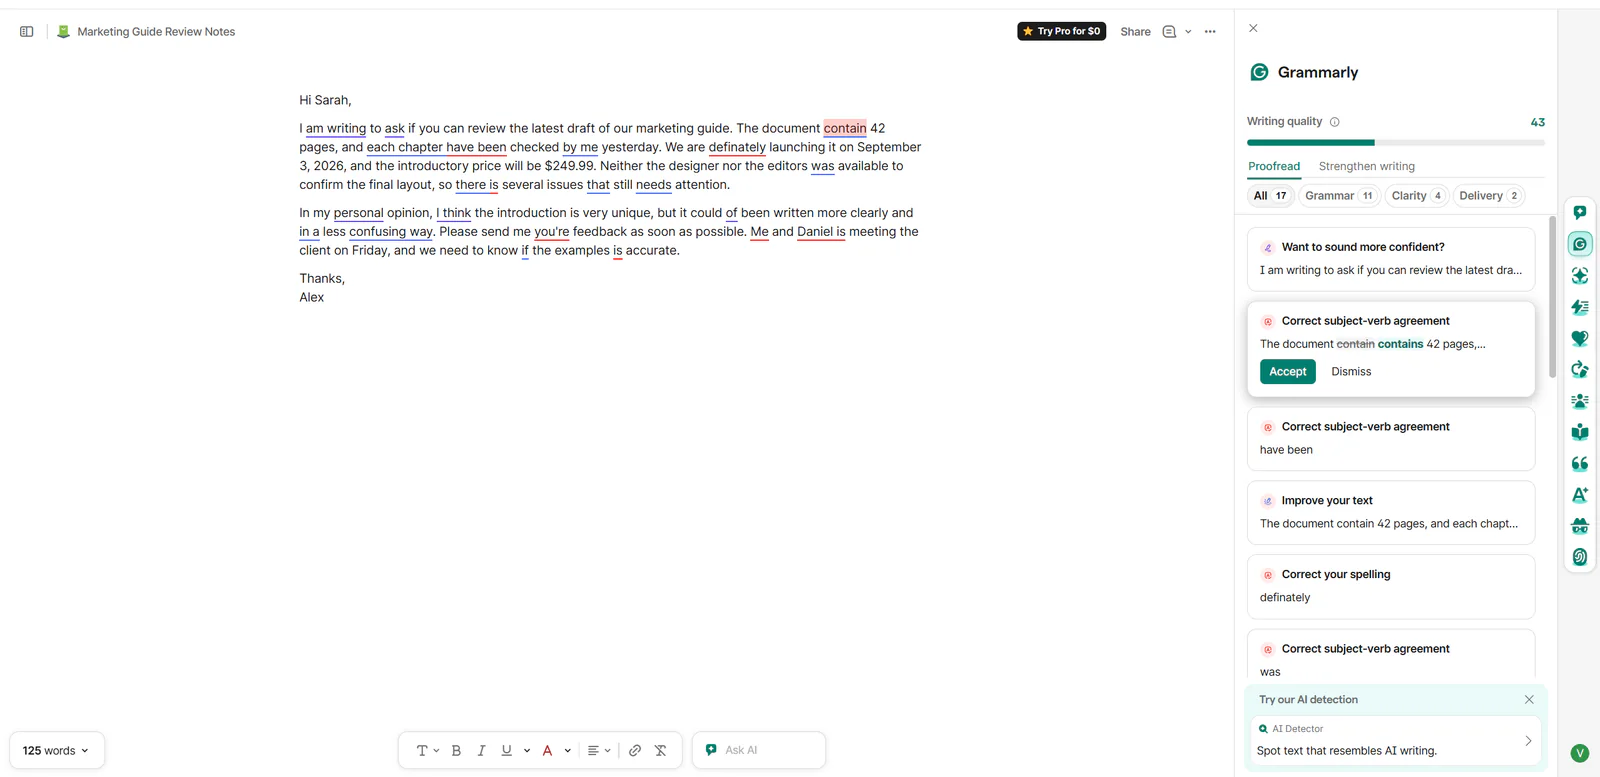Open the quotation marks icon in right rail

click(x=1580, y=463)
